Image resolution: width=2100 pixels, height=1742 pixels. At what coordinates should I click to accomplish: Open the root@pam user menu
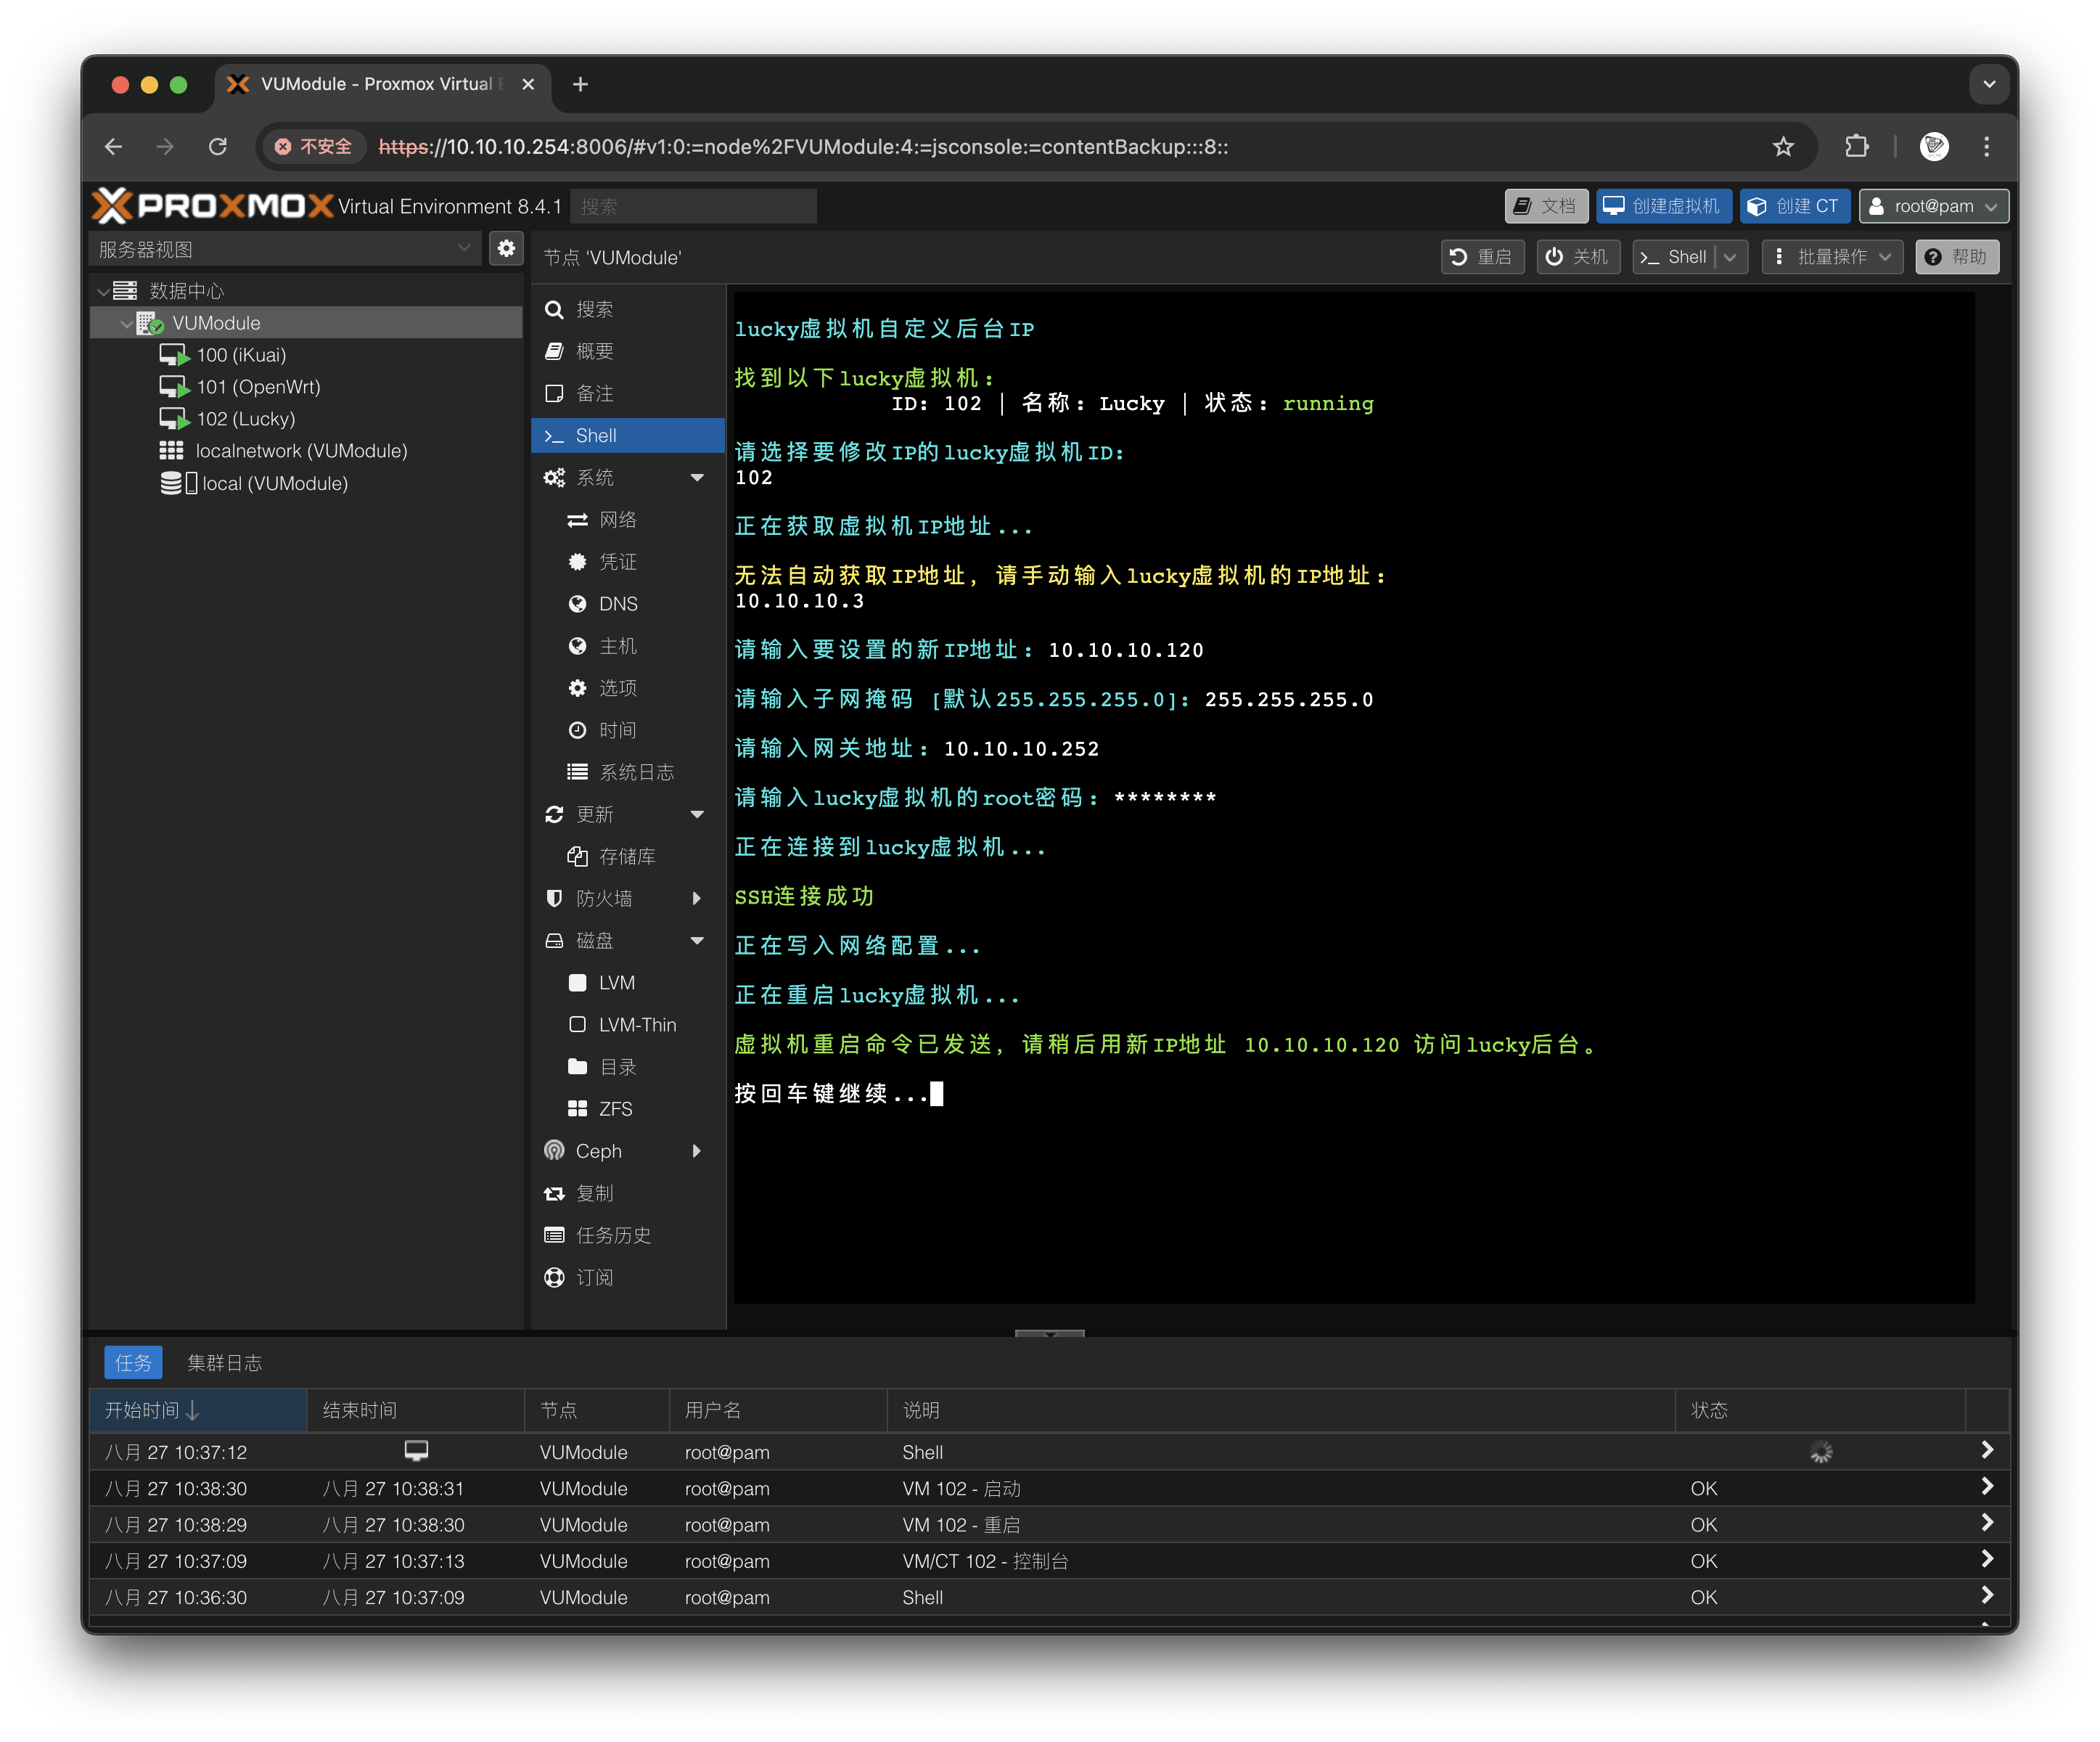(1933, 206)
